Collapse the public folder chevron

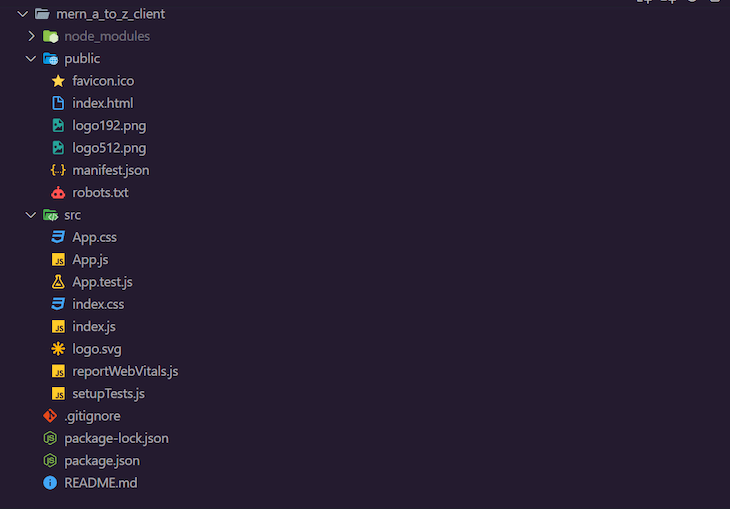click(31, 59)
